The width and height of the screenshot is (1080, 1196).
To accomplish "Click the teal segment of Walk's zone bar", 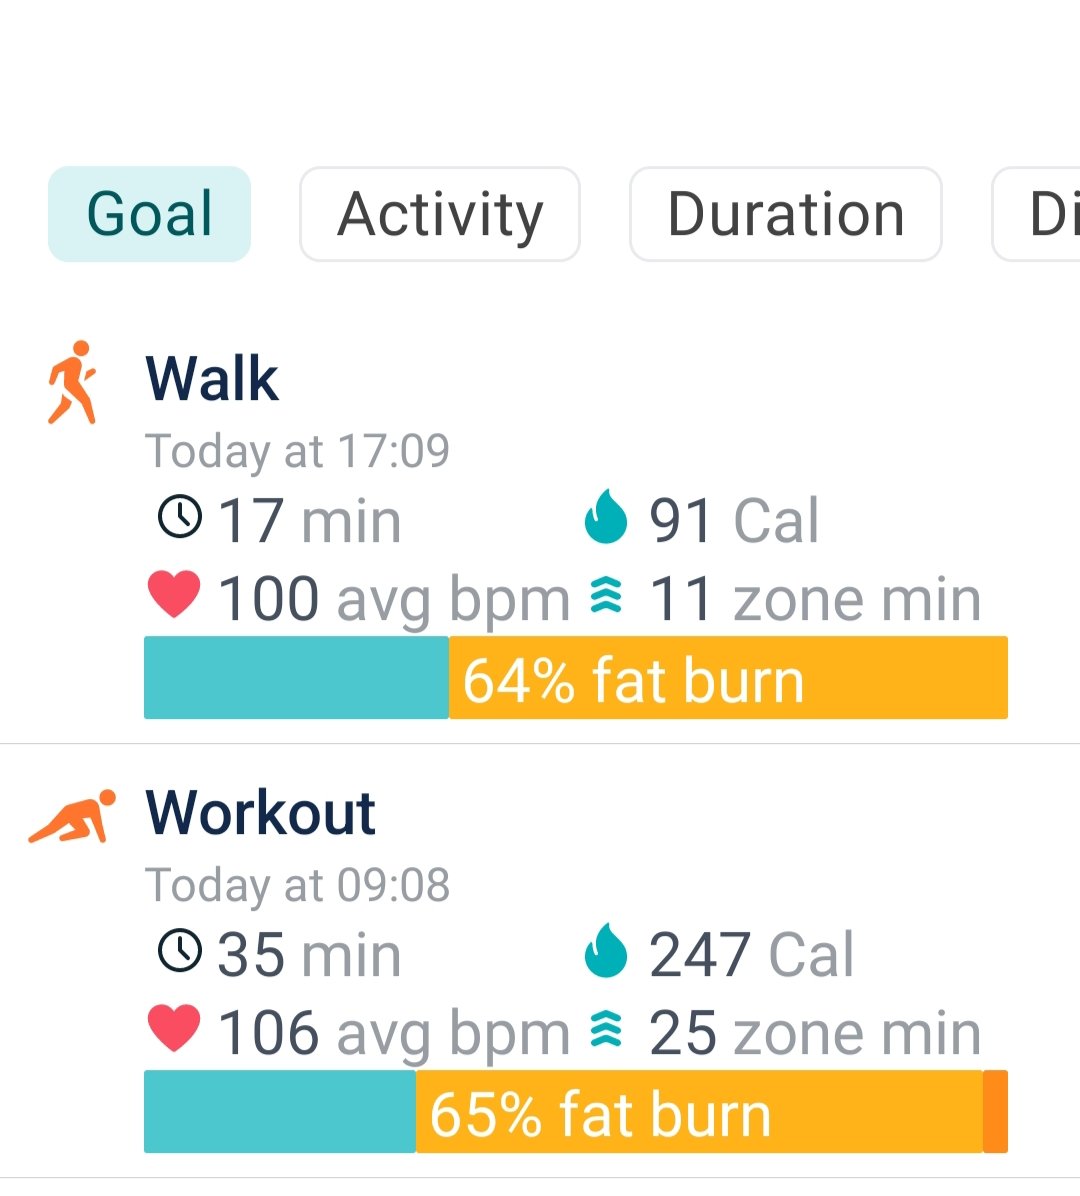I will point(296,678).
